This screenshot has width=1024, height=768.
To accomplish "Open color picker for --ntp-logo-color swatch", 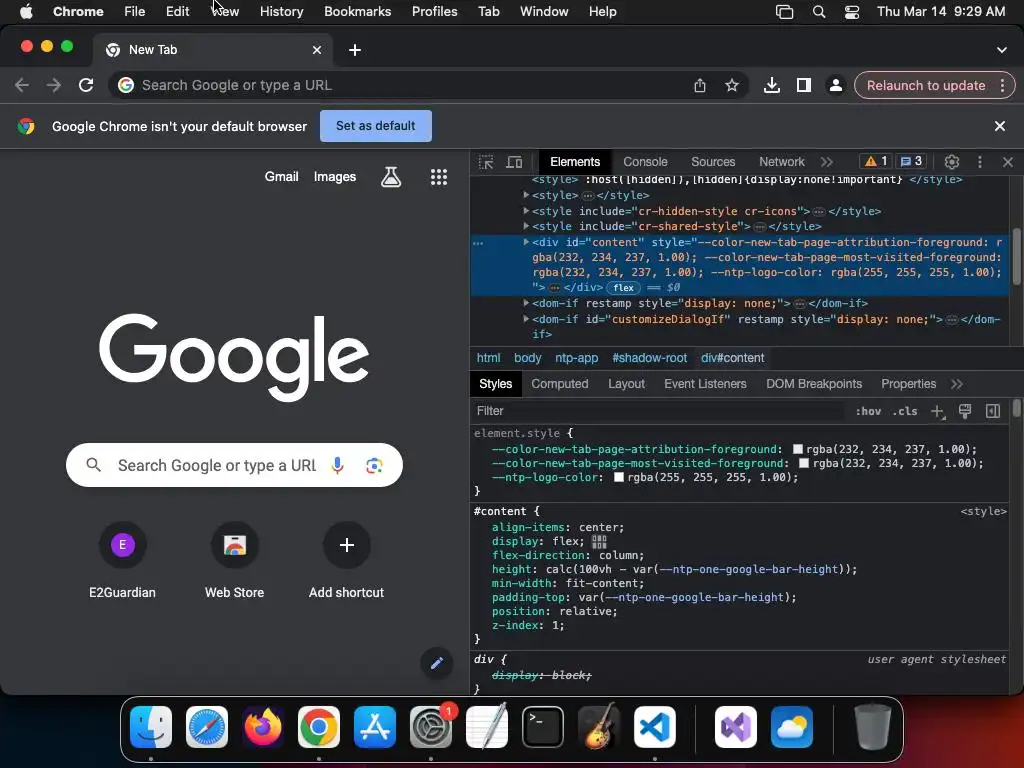I will [x=618, y=477].
